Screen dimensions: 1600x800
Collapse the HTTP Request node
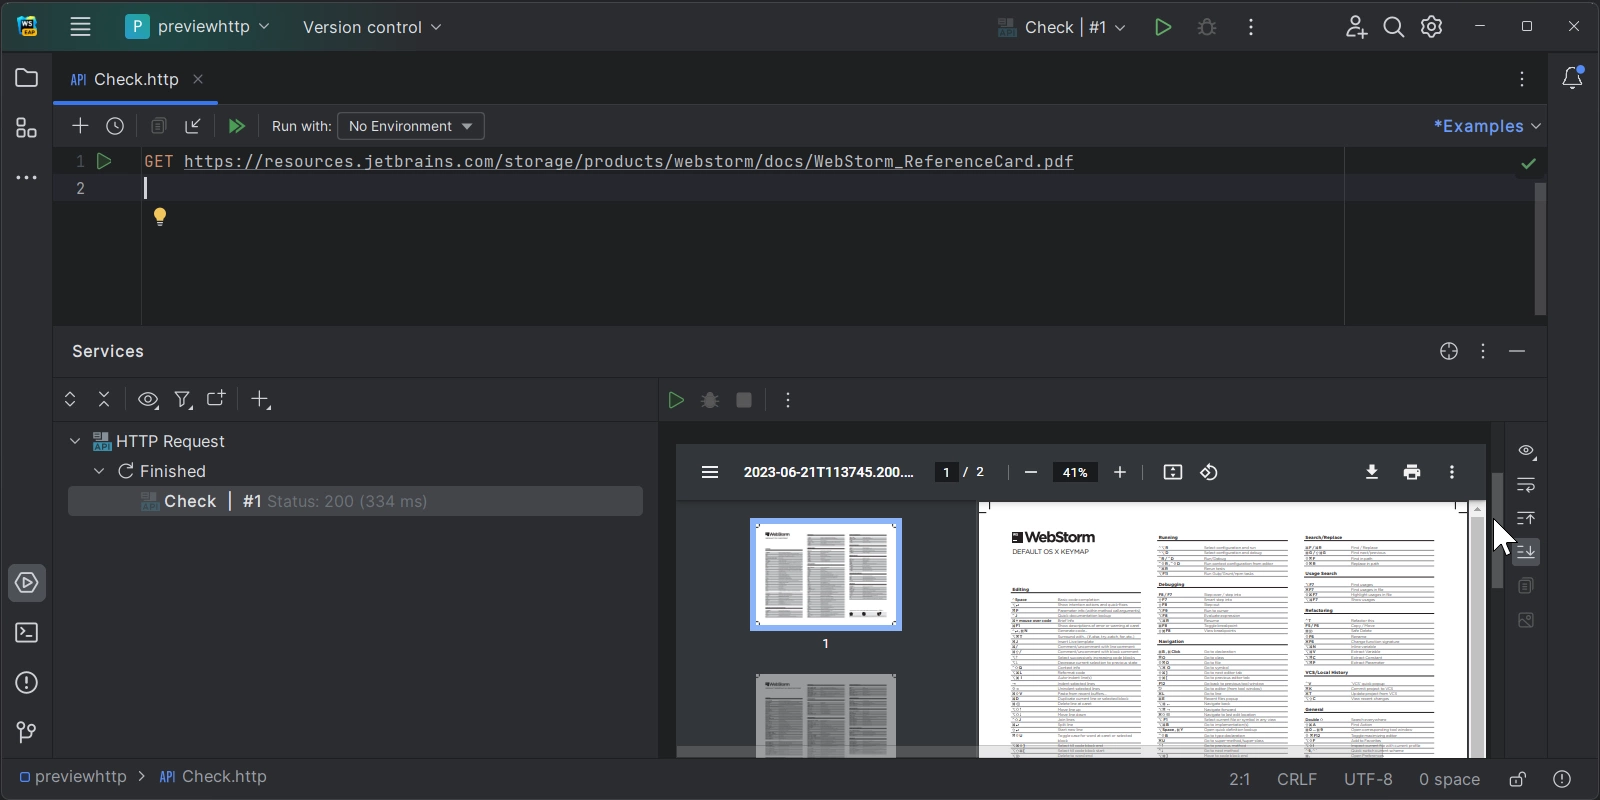tap(75, 441)
